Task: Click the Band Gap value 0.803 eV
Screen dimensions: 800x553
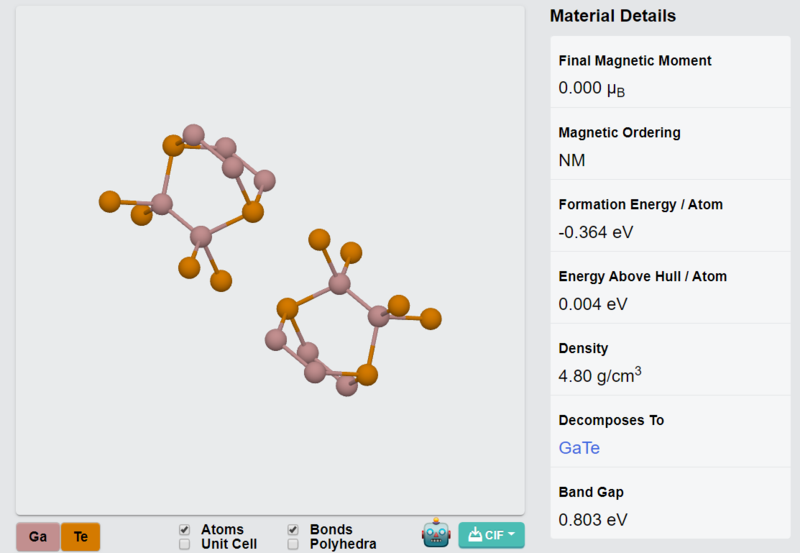Action: (x=593, y=520)
